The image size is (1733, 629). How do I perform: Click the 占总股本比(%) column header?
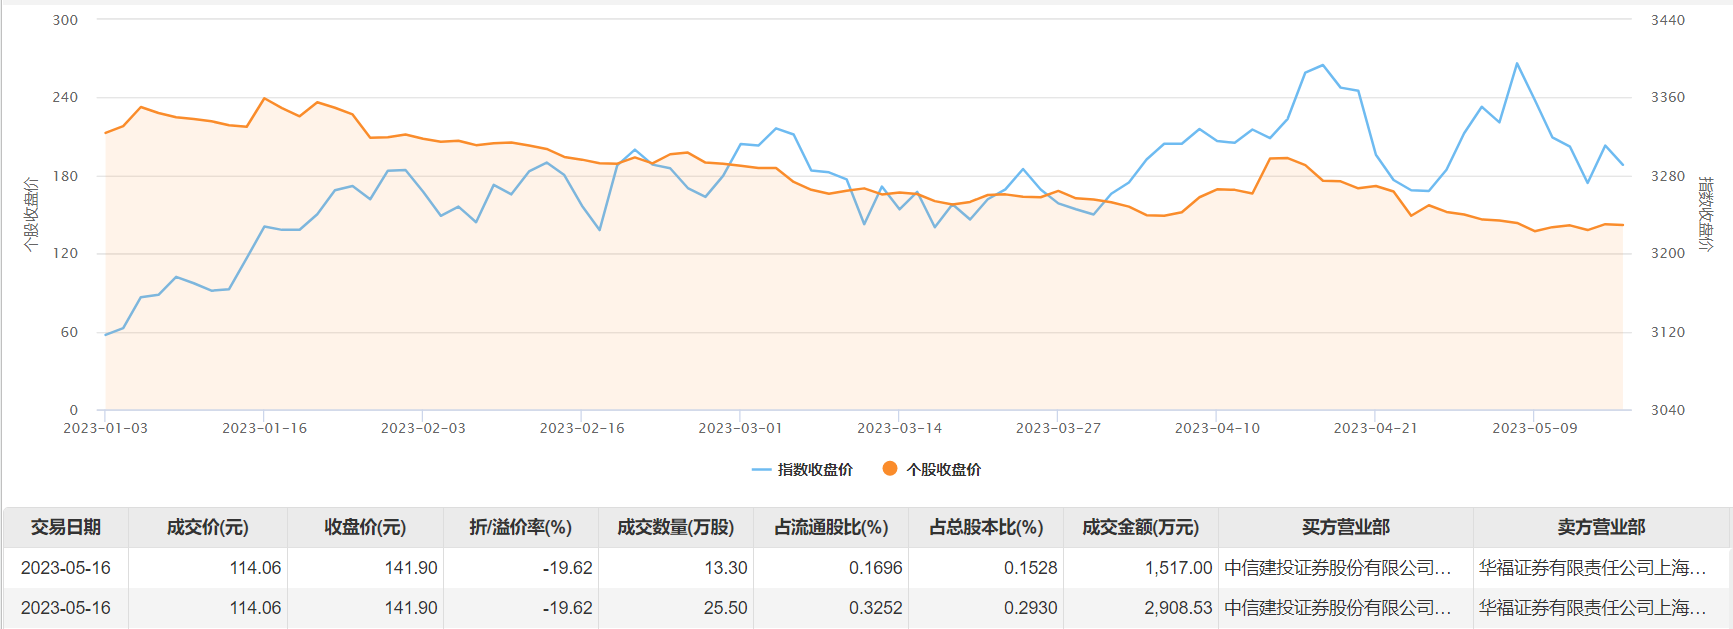coord(986,527)
